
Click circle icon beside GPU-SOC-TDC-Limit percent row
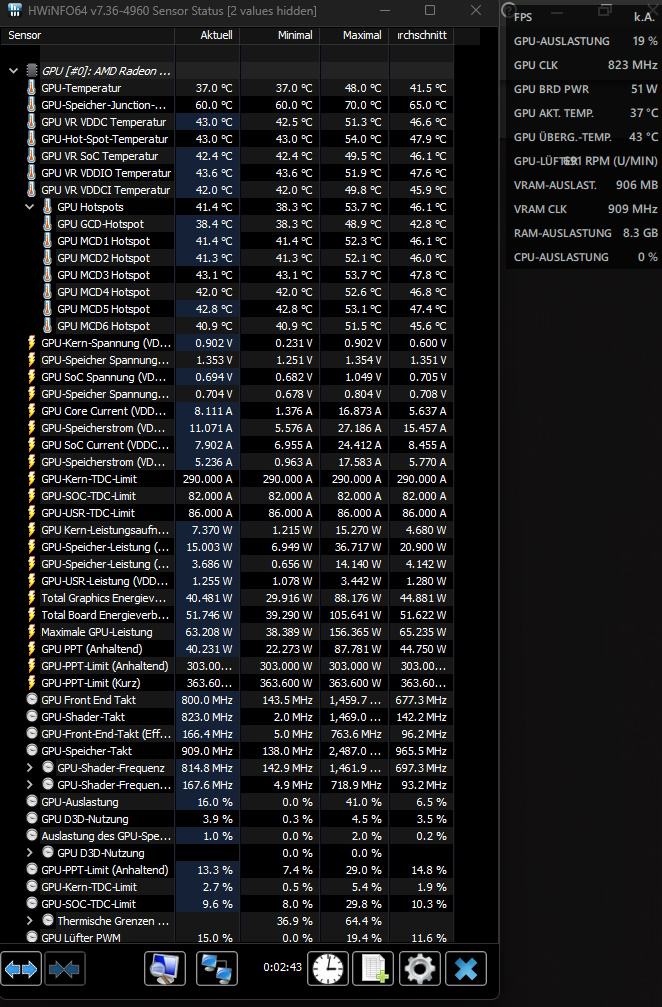[x=32, y=904]
